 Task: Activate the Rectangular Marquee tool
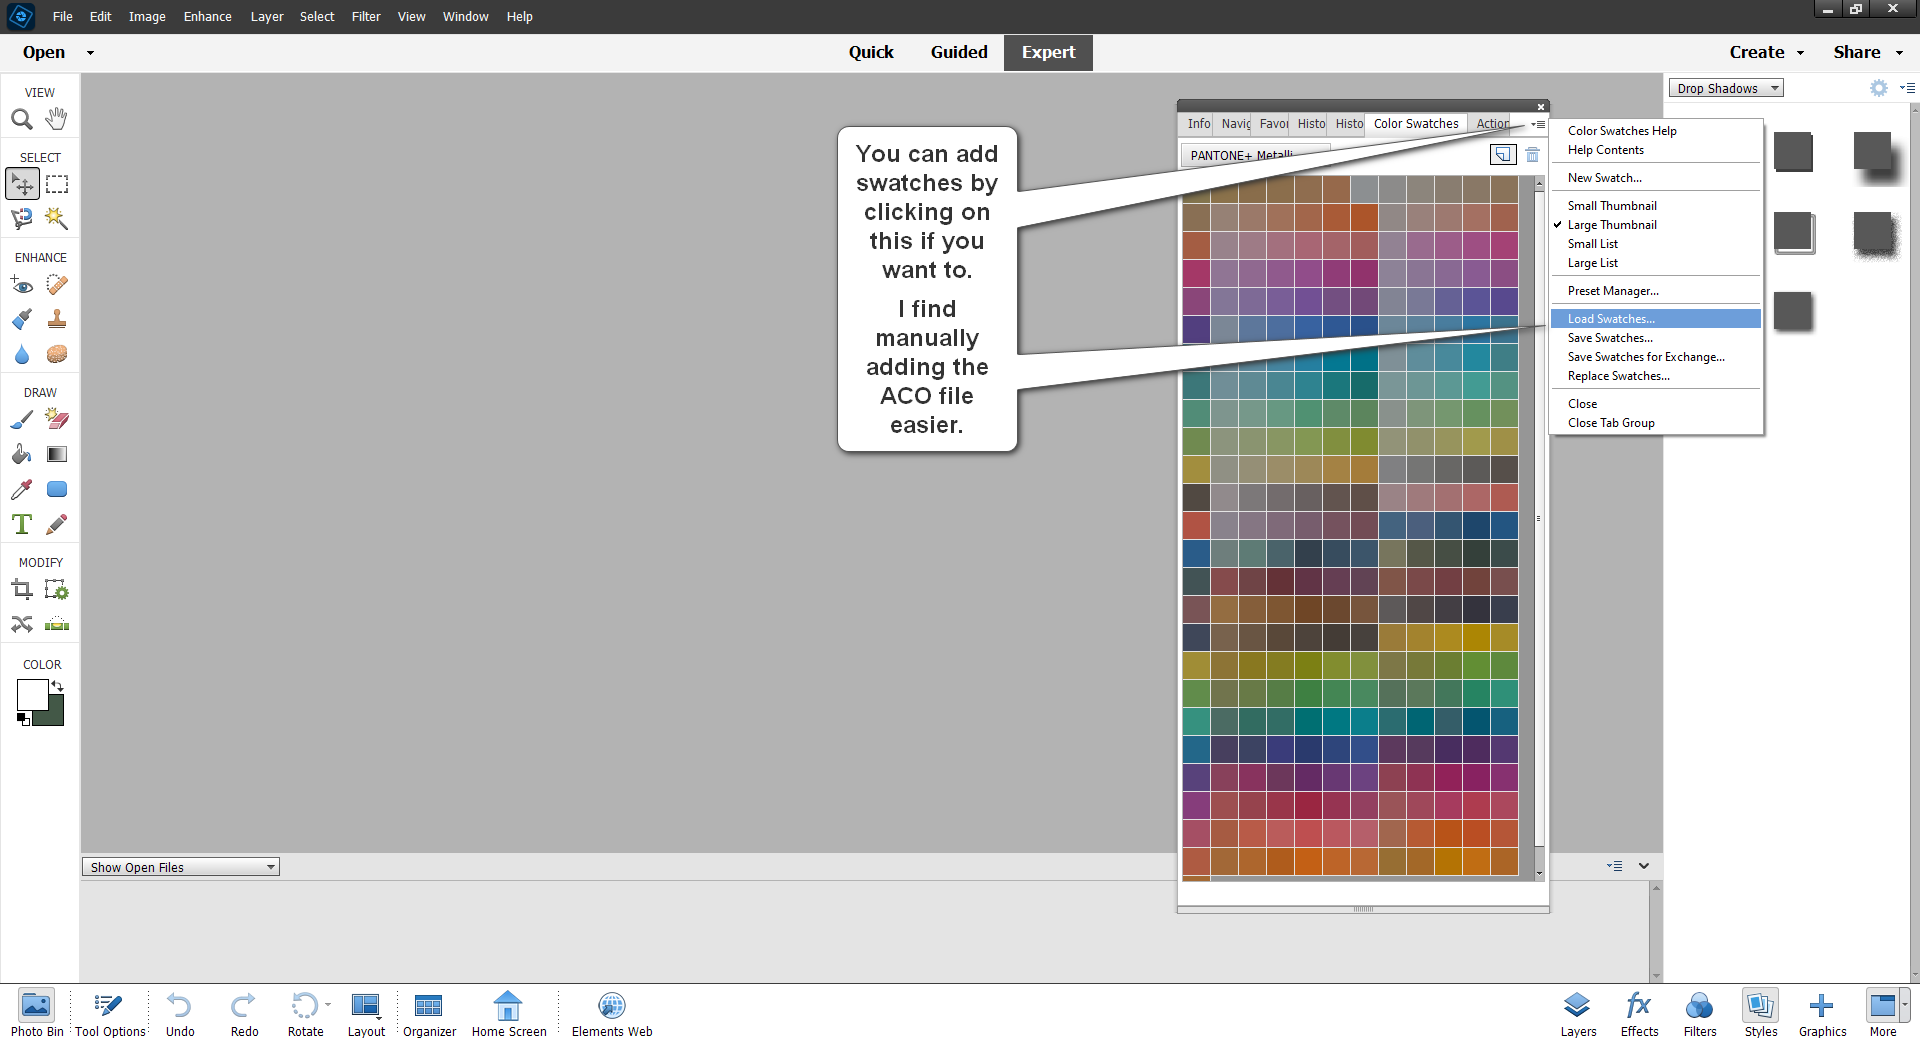pos(56,183)
